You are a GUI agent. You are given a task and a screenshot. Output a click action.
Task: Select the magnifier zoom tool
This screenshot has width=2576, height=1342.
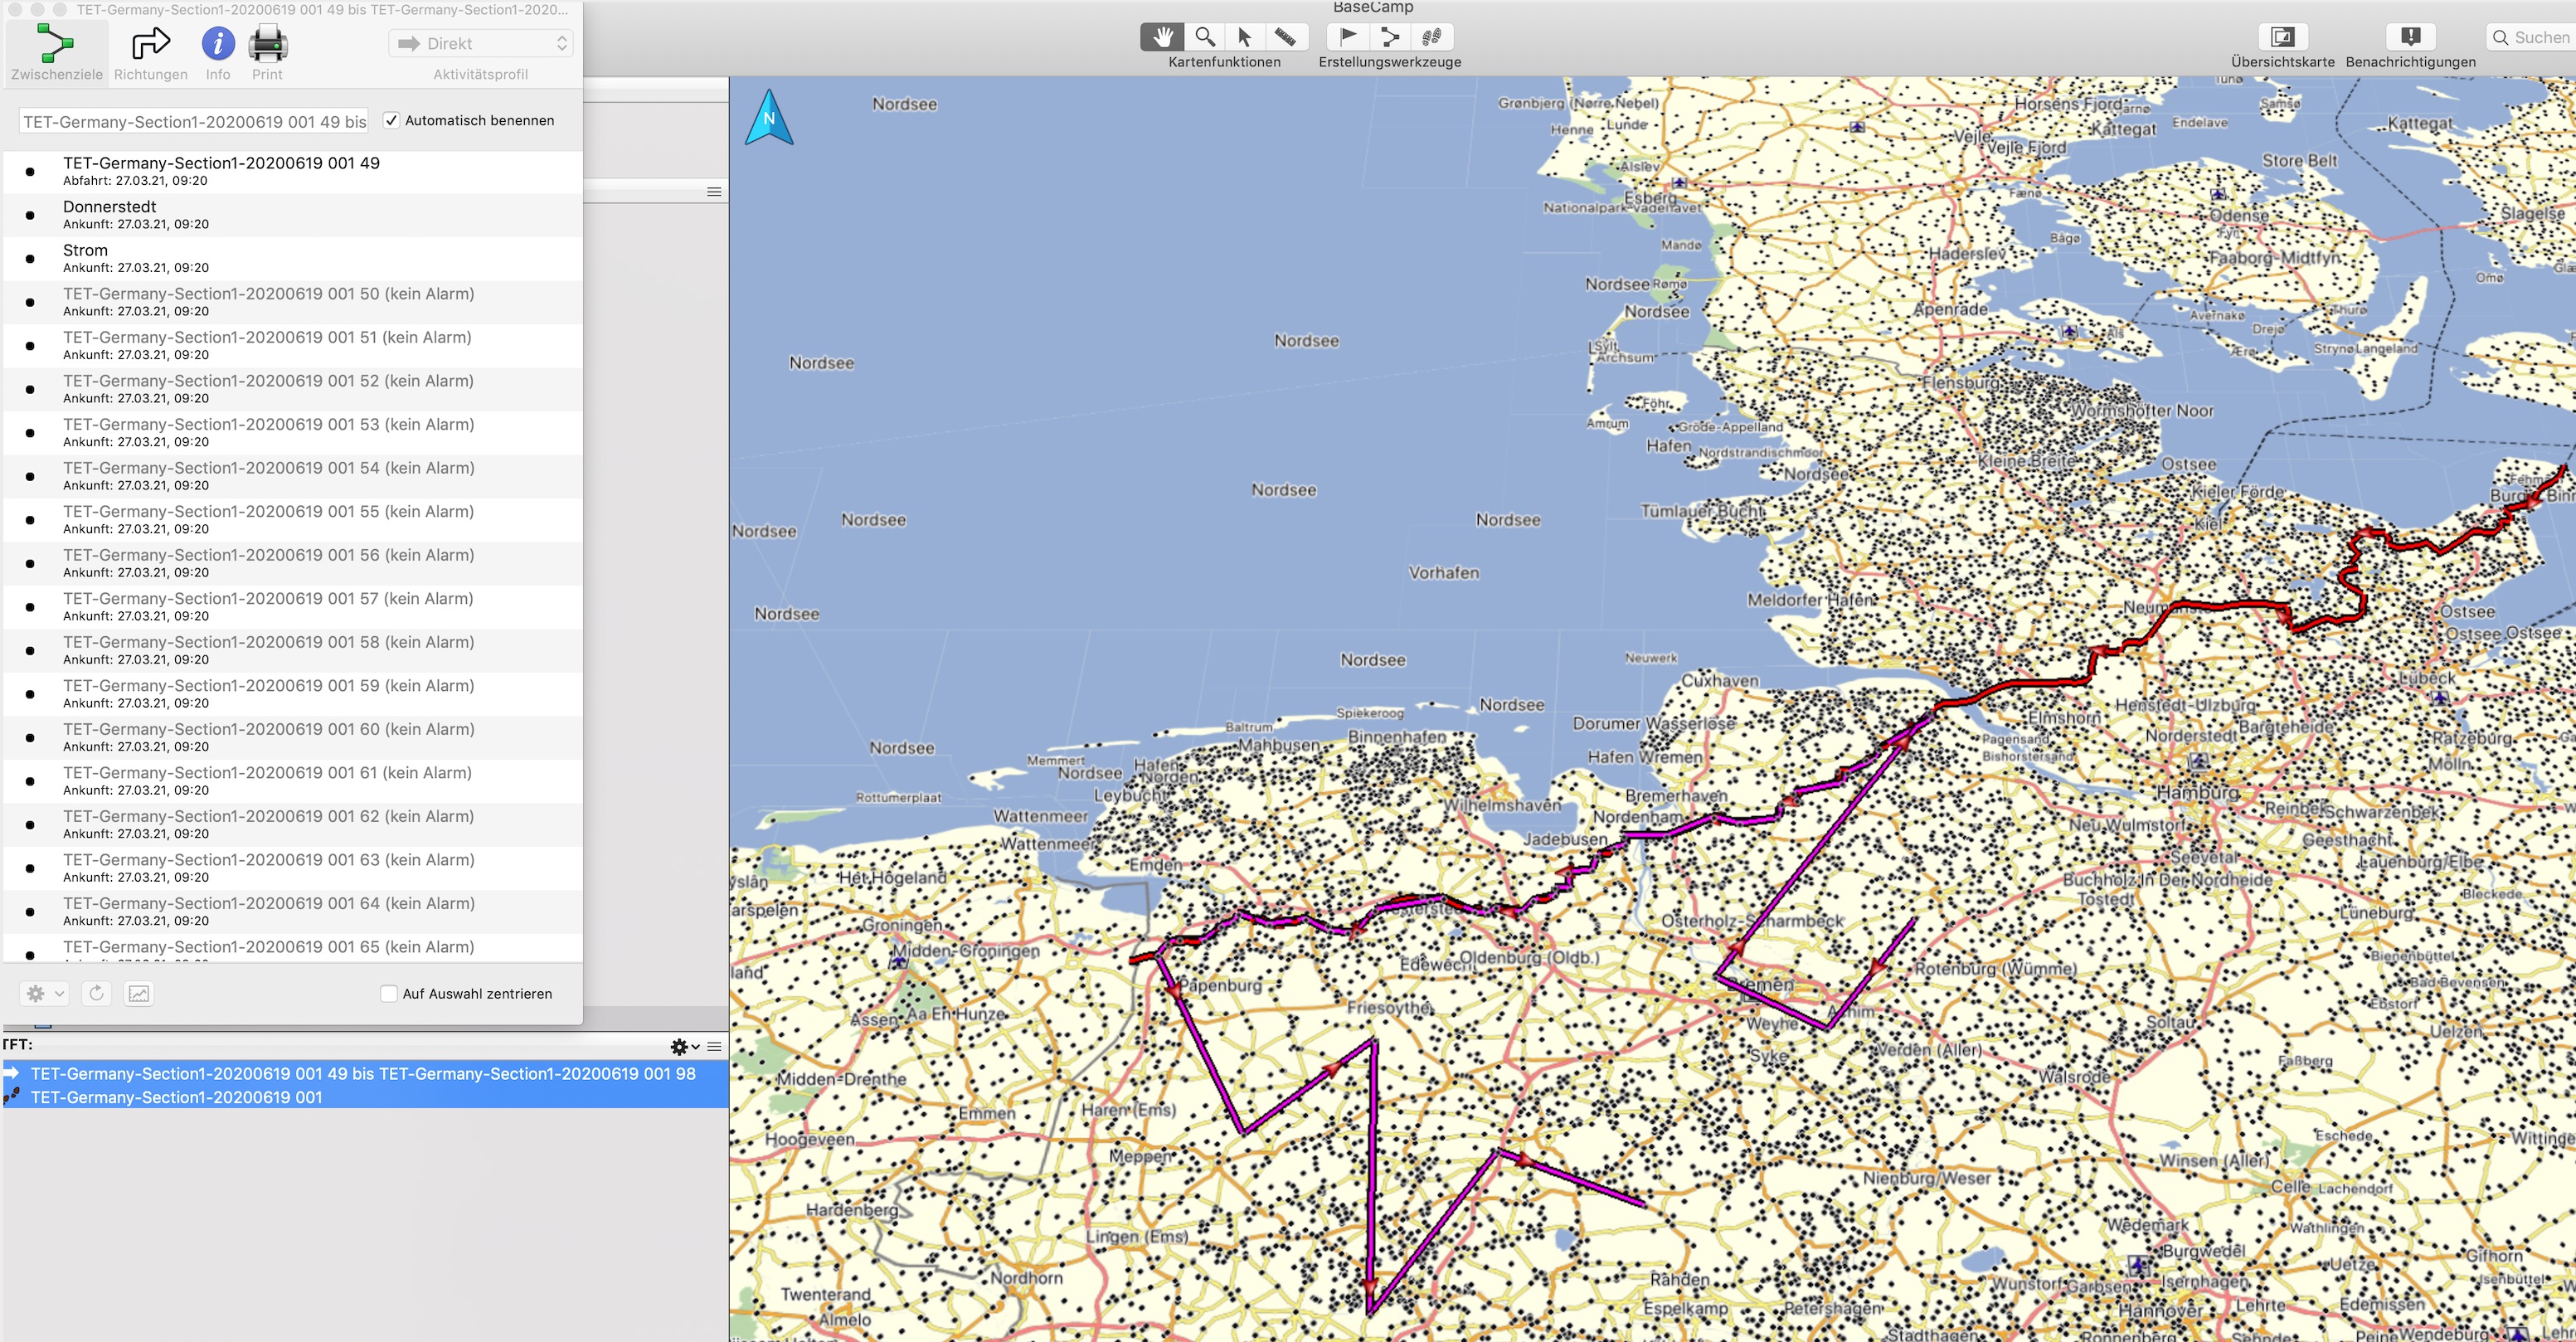tap(1205, 37)
